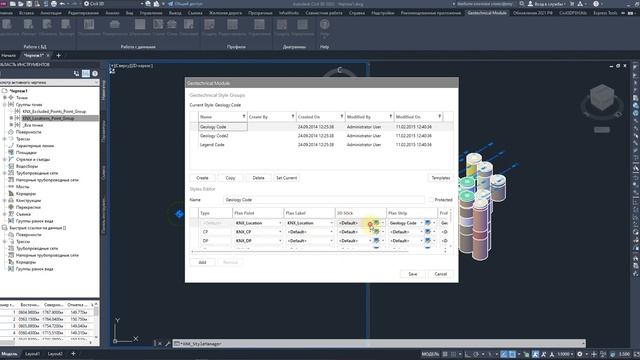This screenshot has width=640, height=360.
Task: Click the add layout plus icon
Action: pyautogui.click(x=73, y=353)
